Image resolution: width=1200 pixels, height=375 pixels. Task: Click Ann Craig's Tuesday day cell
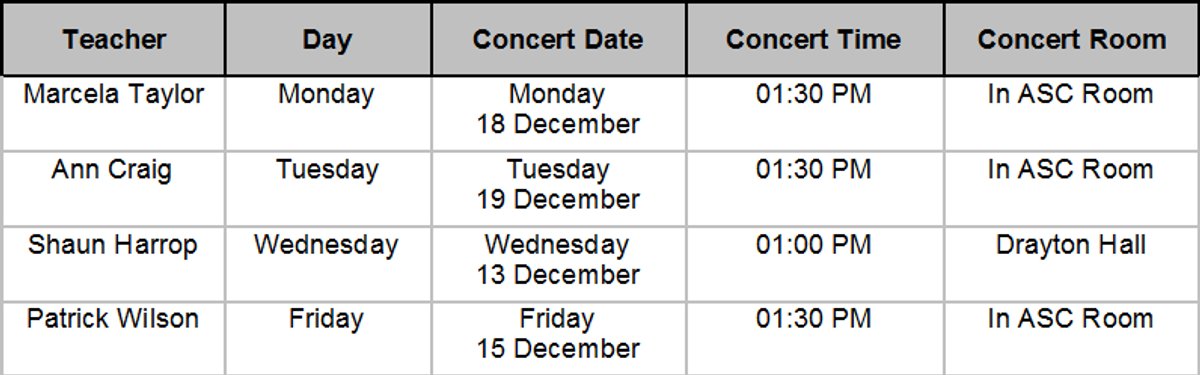coord(328,189)
